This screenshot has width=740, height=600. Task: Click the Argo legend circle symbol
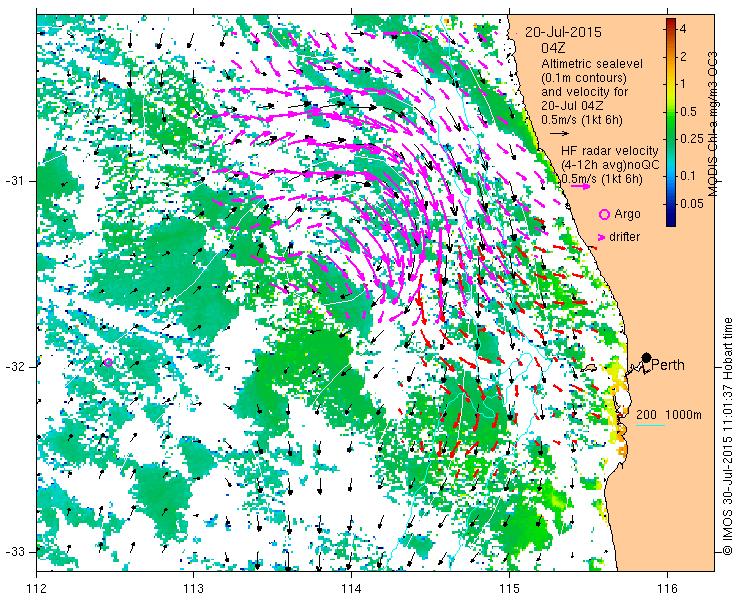[604, 214]
